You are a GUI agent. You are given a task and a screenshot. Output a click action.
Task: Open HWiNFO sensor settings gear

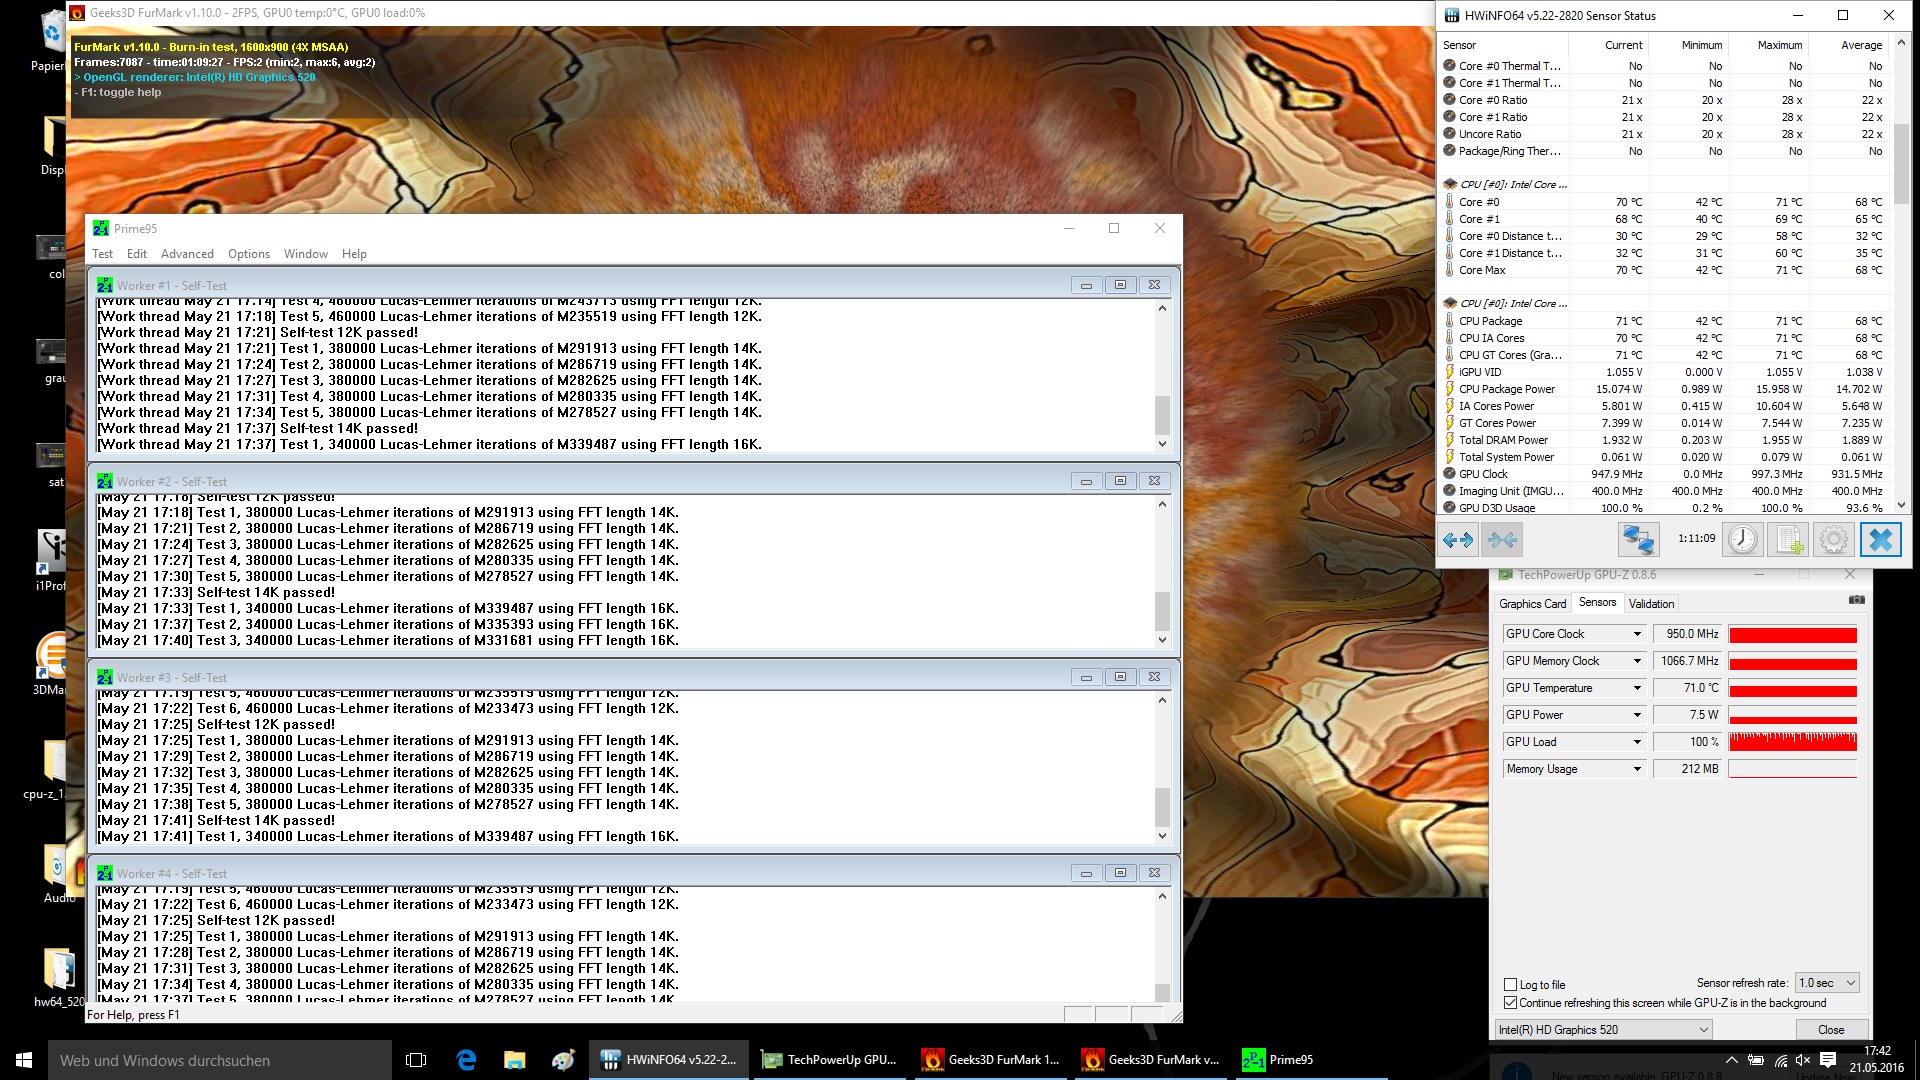(1833, 540)
